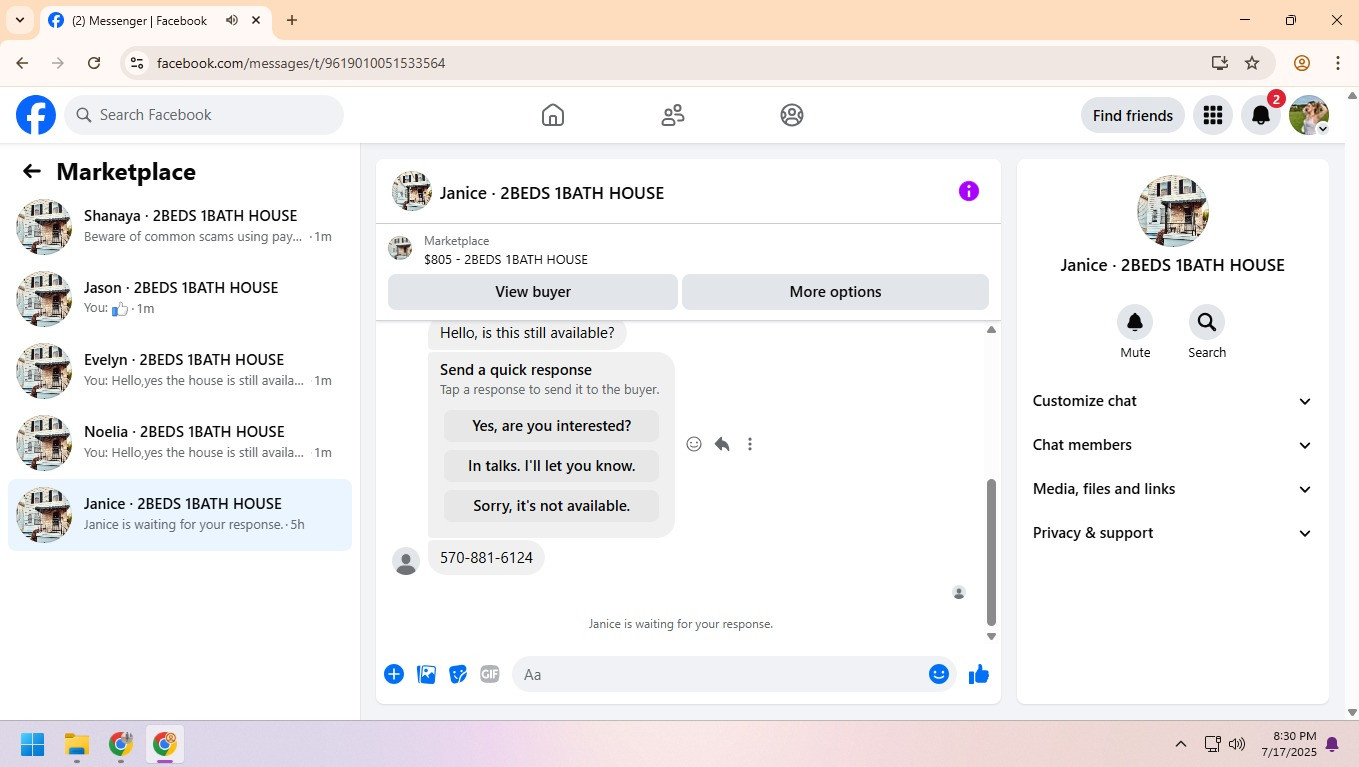The height and width of the screenshot is (767, 1359).
Task: Select the Janice conversation
Action: [x=180, y=515]
